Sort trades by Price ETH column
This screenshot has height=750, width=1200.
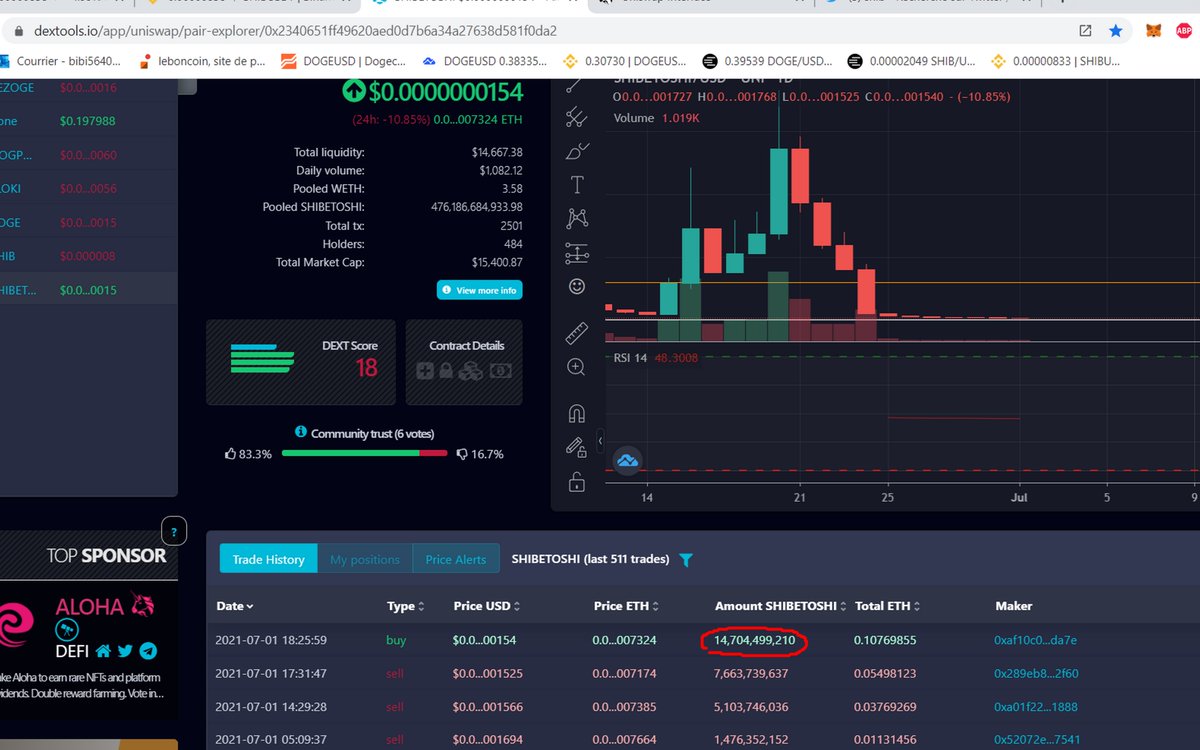click(626, 606)
